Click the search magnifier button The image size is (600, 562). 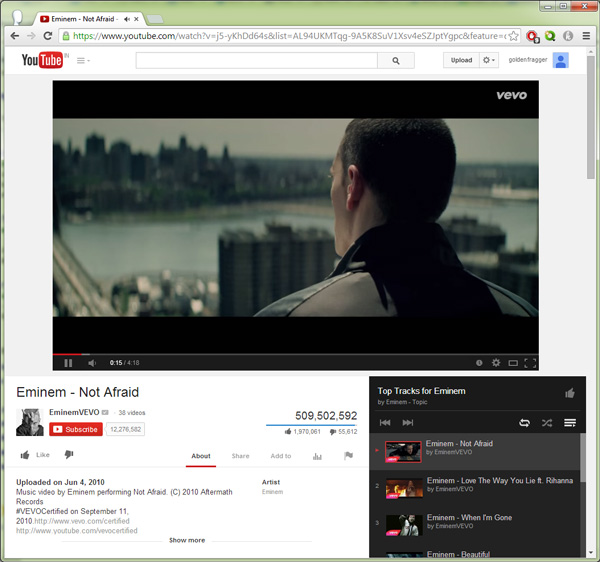pyautogui.click(x=396, y=60)
